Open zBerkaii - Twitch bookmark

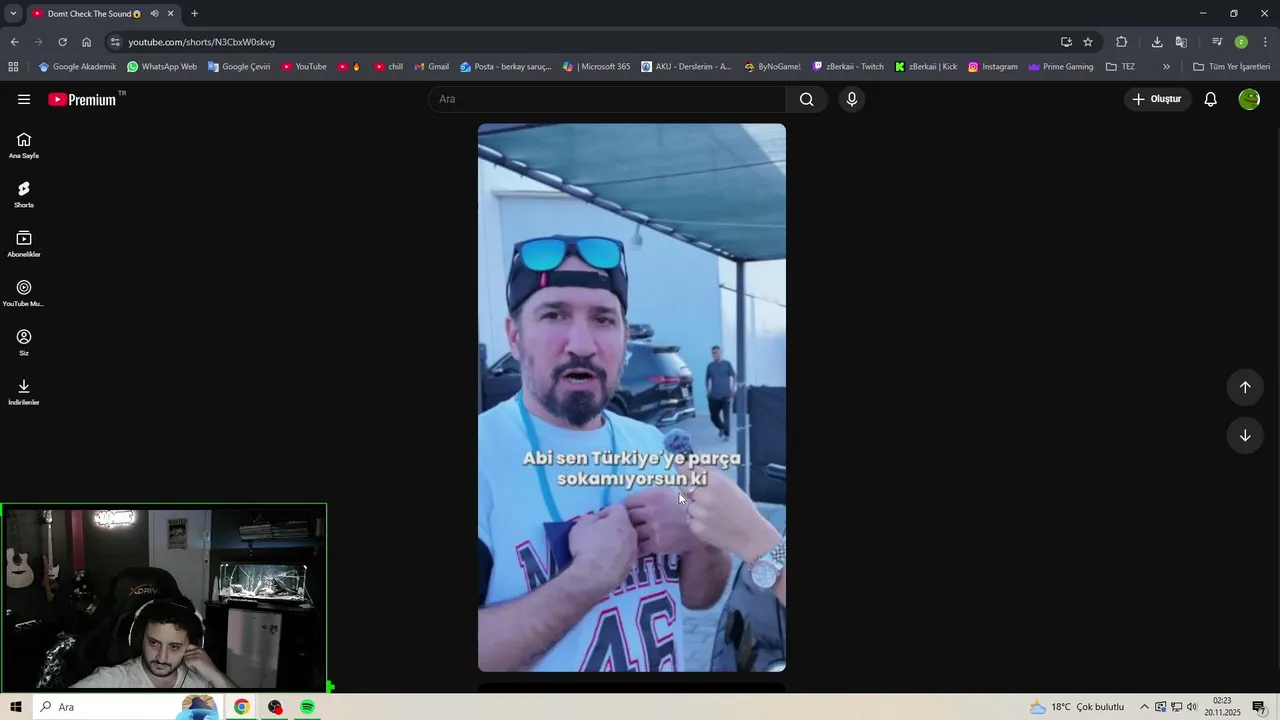pos(848,67)
